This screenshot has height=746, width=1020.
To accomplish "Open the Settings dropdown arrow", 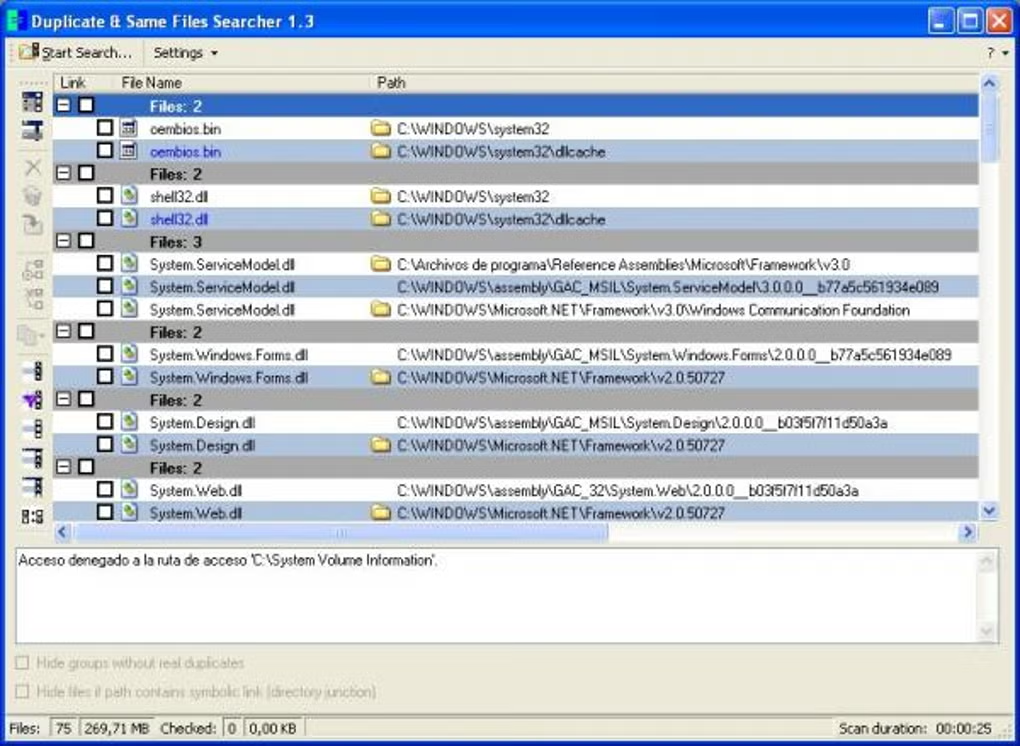I will (x=214, y=53).
